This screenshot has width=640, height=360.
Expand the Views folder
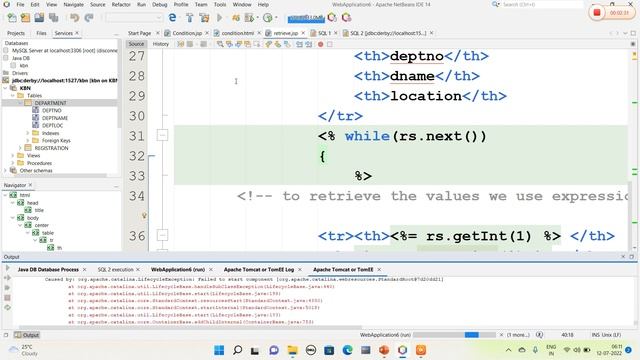tap(13, 156)
